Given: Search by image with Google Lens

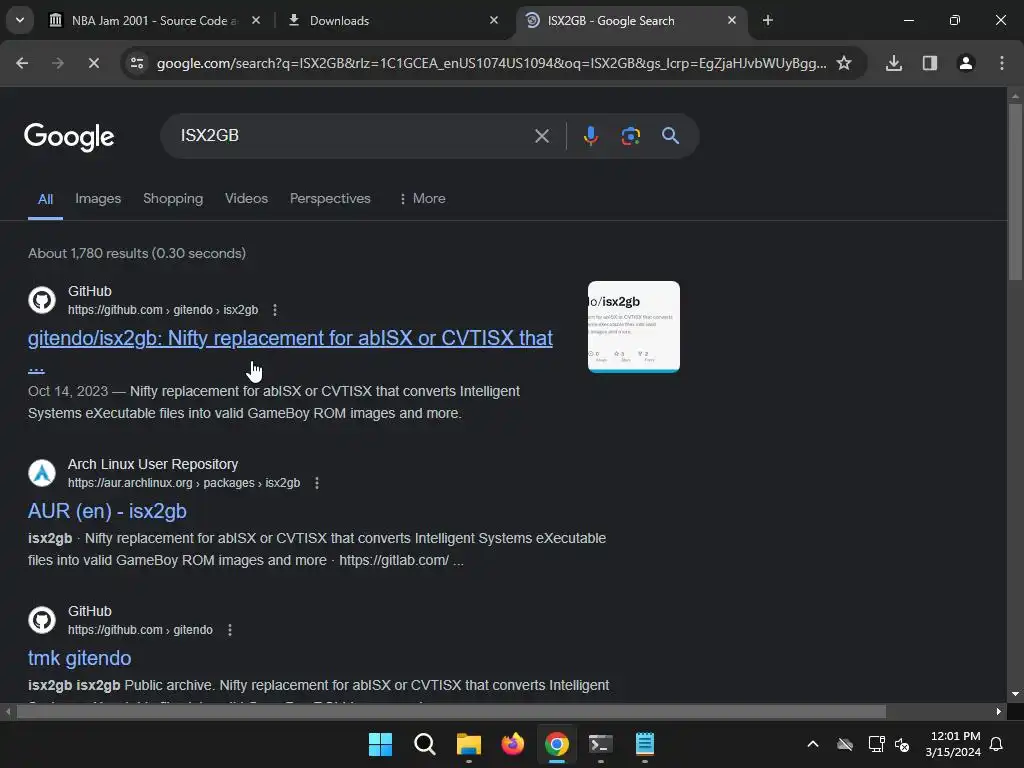Looking at the screenshot, I should pos(630,136).
